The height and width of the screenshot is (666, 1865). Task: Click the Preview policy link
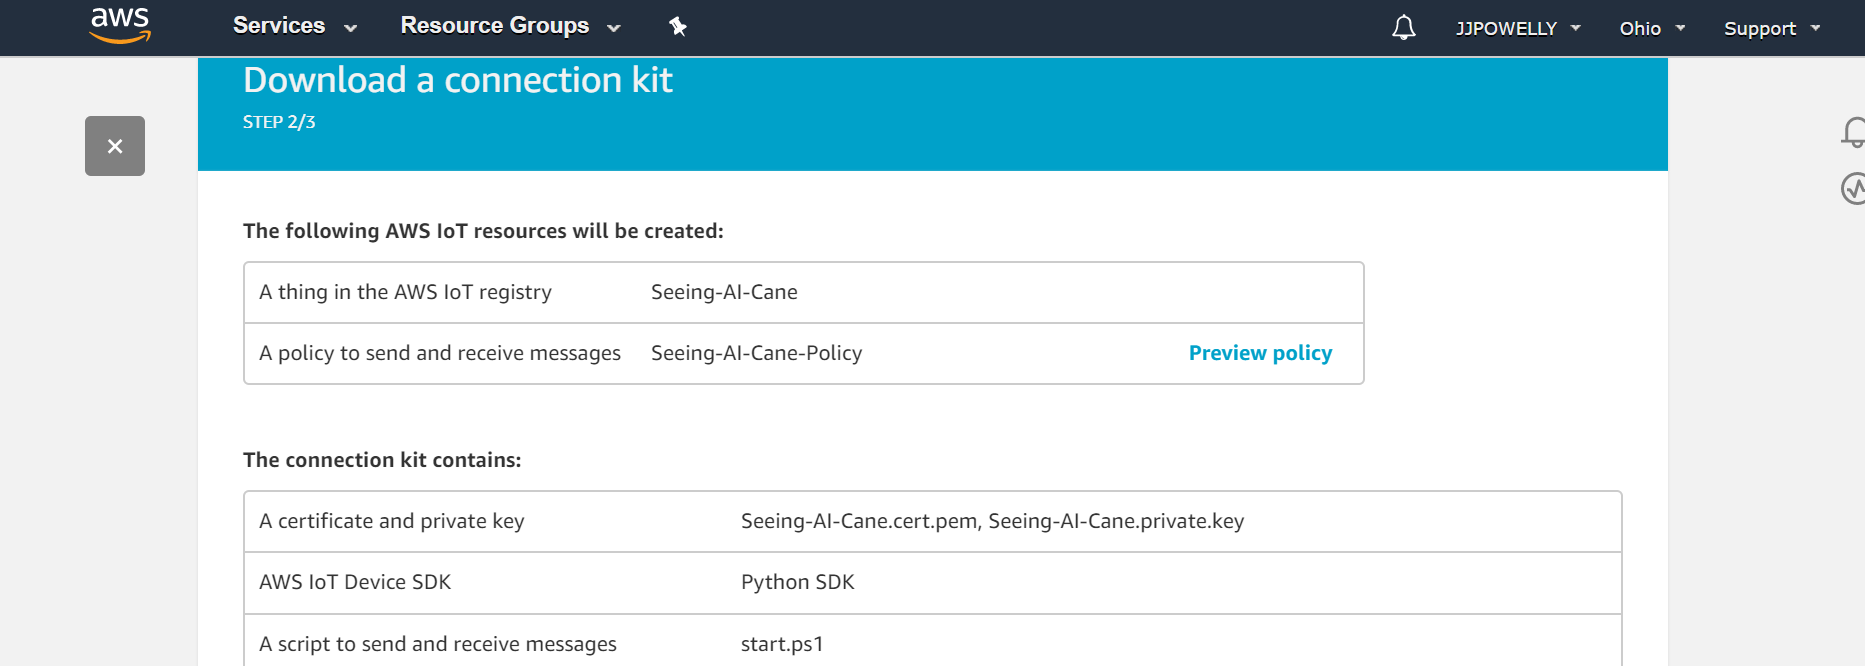coord(1260,353)
